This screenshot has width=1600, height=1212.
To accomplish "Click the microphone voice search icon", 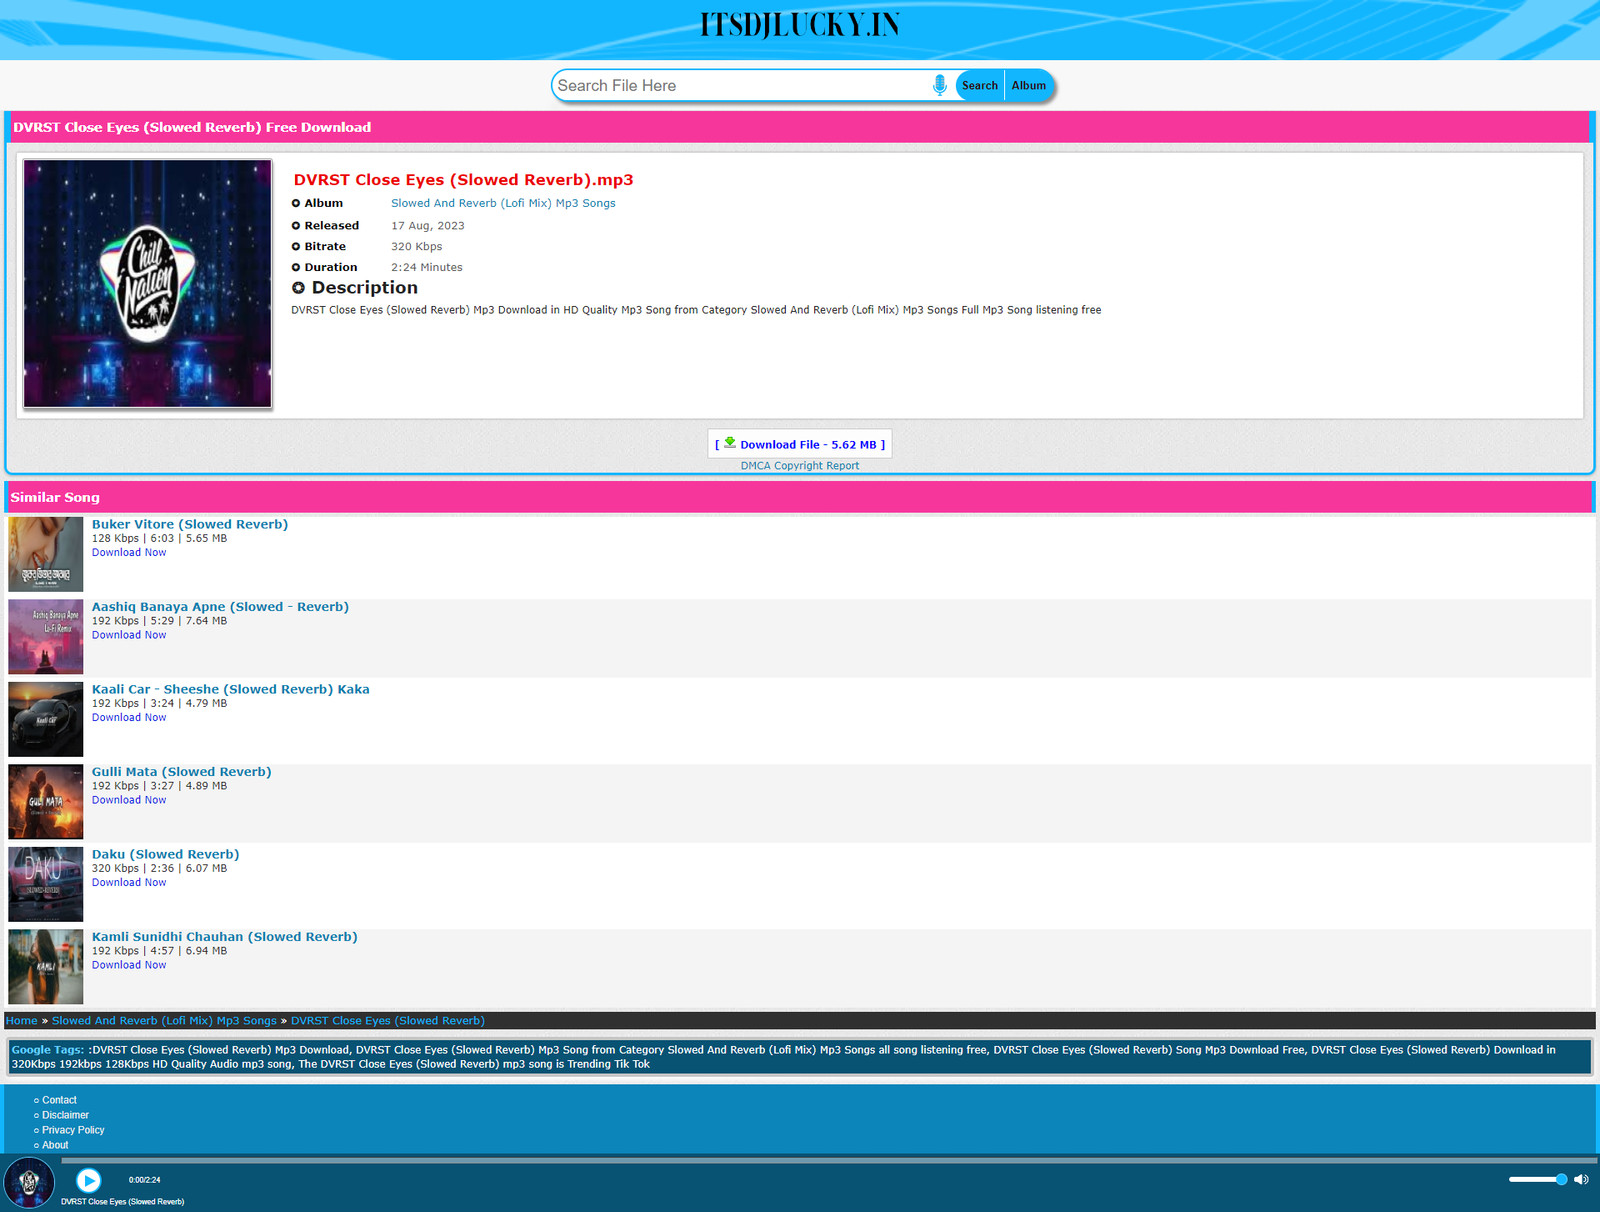I will pos(939,86).
